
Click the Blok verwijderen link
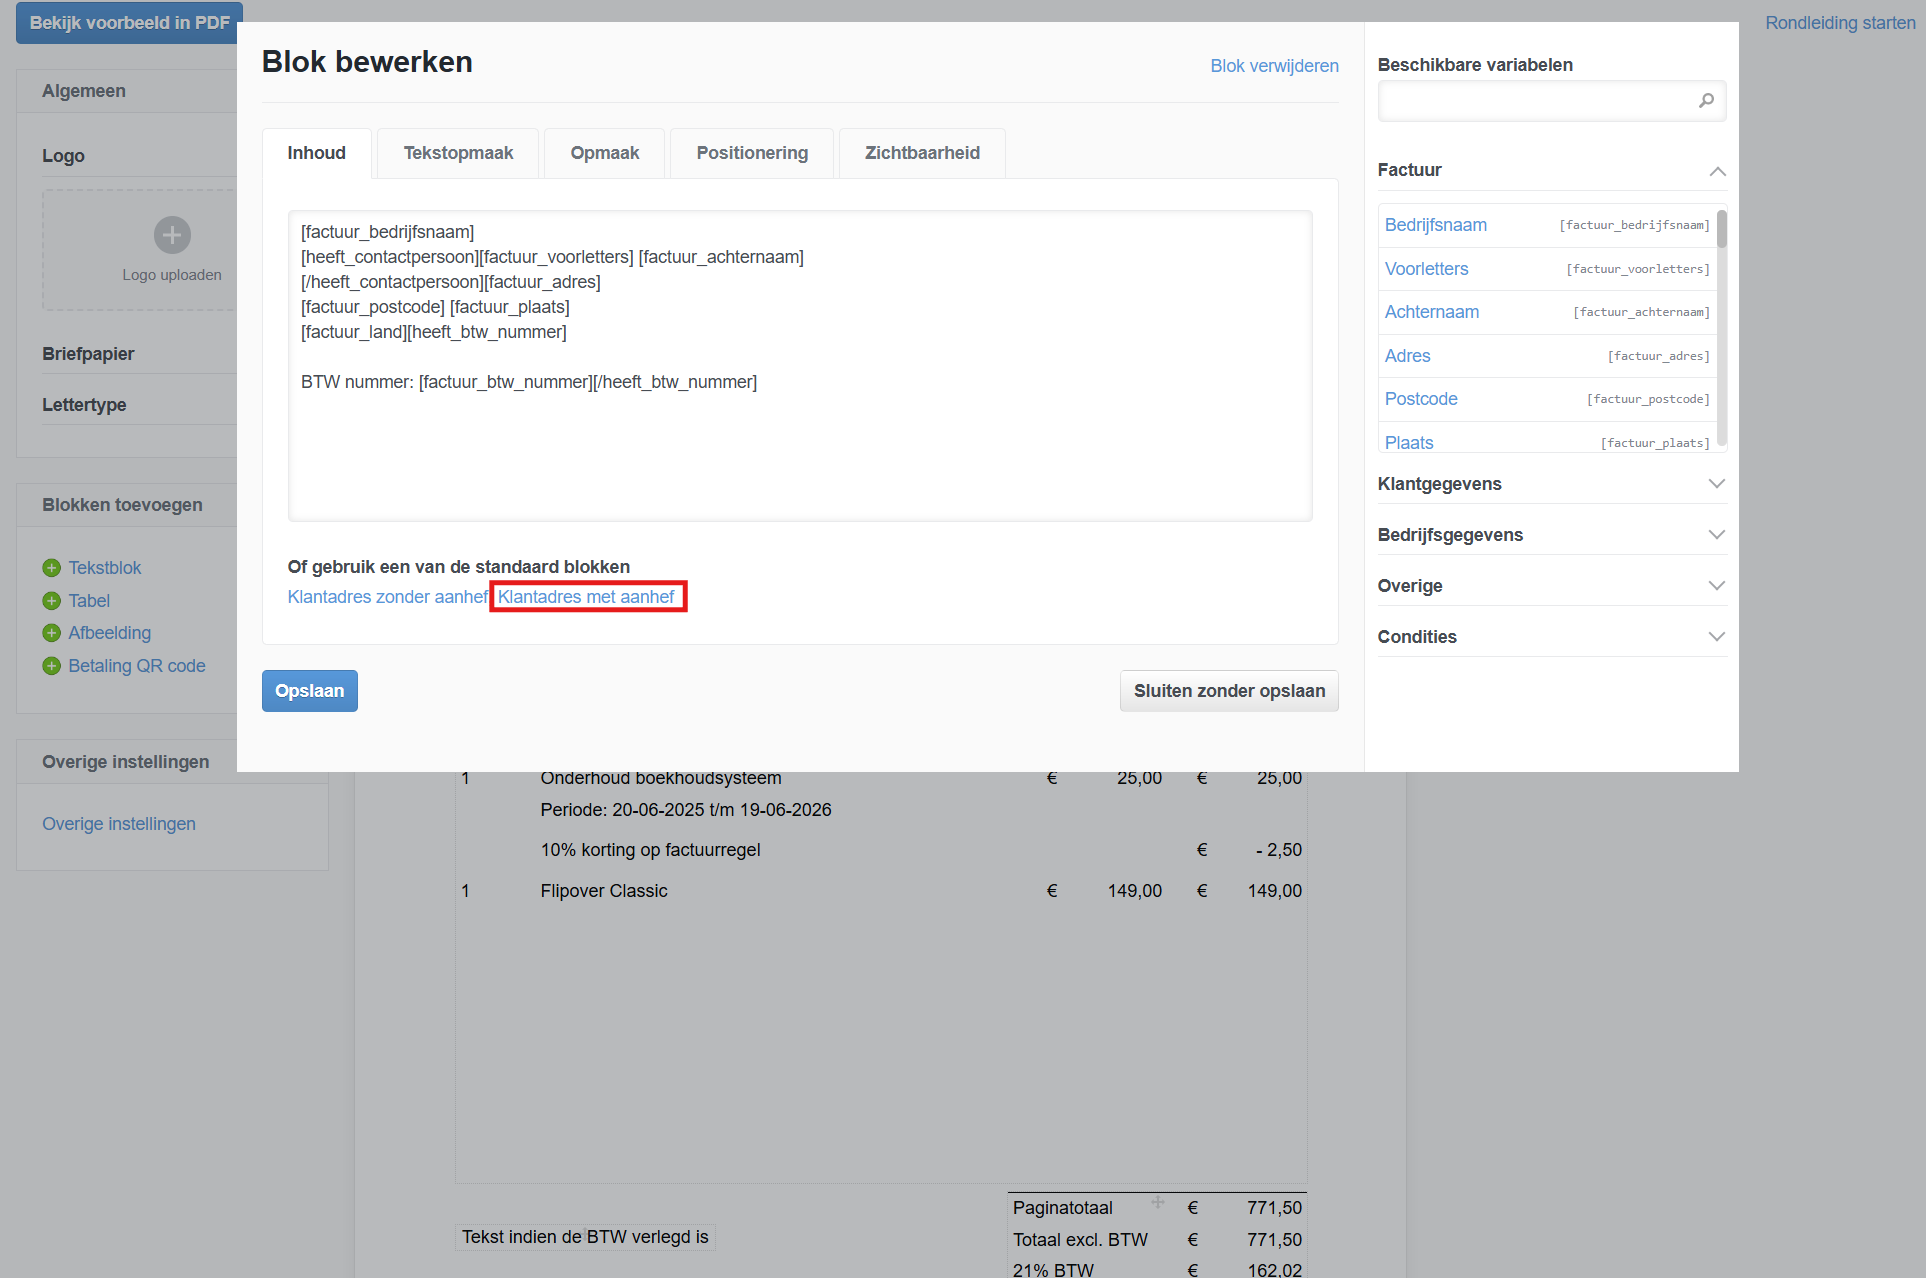pyautogui.click(x=1274, y=66)
